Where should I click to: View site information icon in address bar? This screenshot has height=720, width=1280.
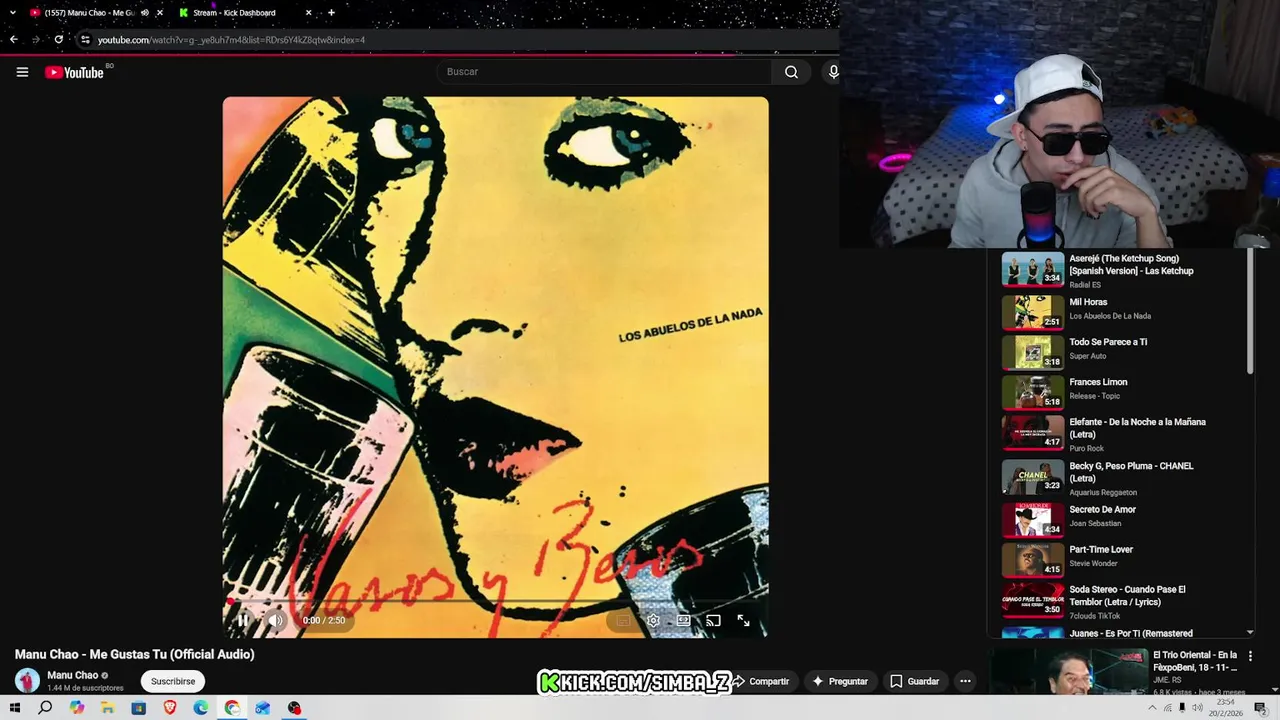point(86,40)
